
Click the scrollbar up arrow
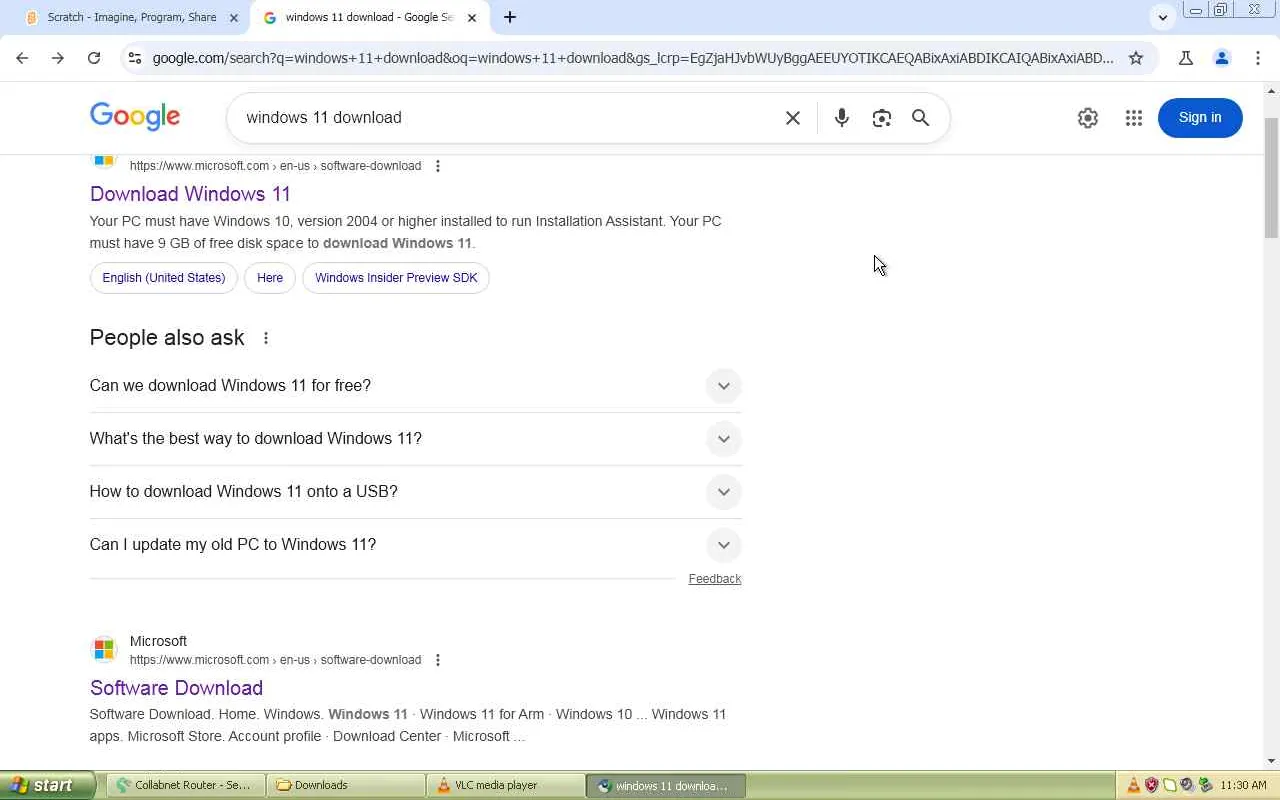tap(1271, 90)
